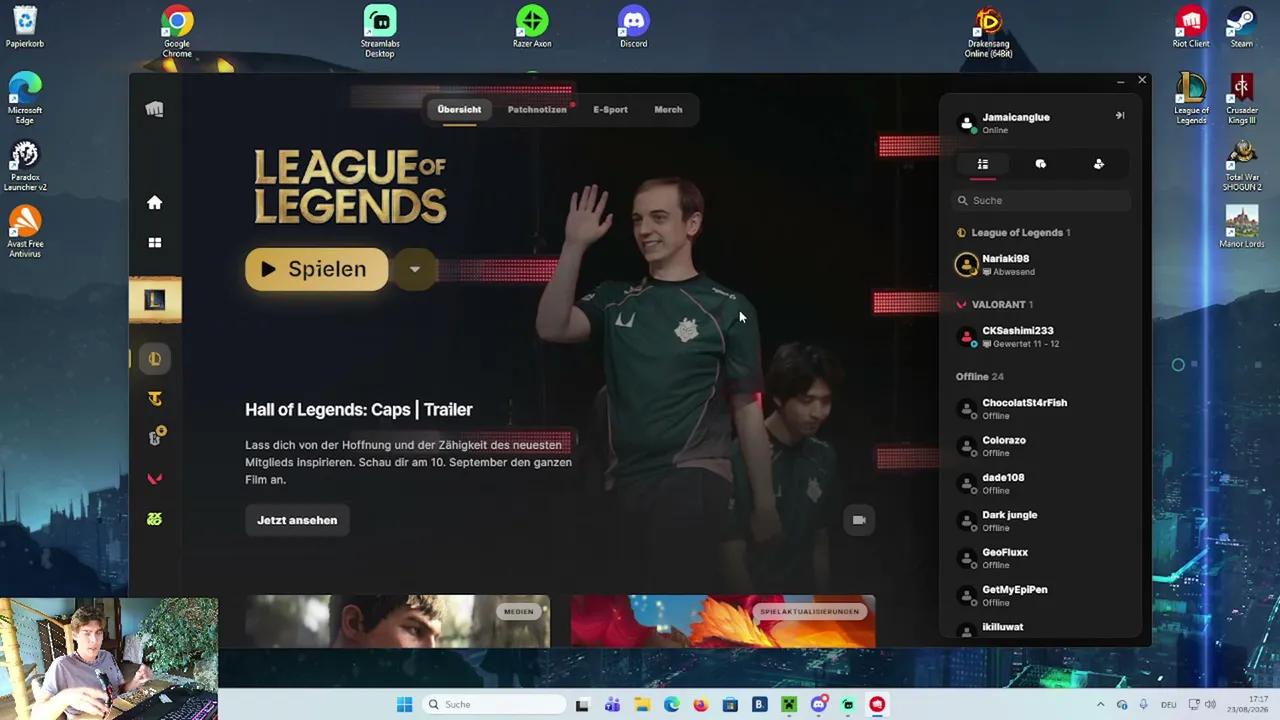Select the round gold League of Legends sidebar icon

pos(154,359)
